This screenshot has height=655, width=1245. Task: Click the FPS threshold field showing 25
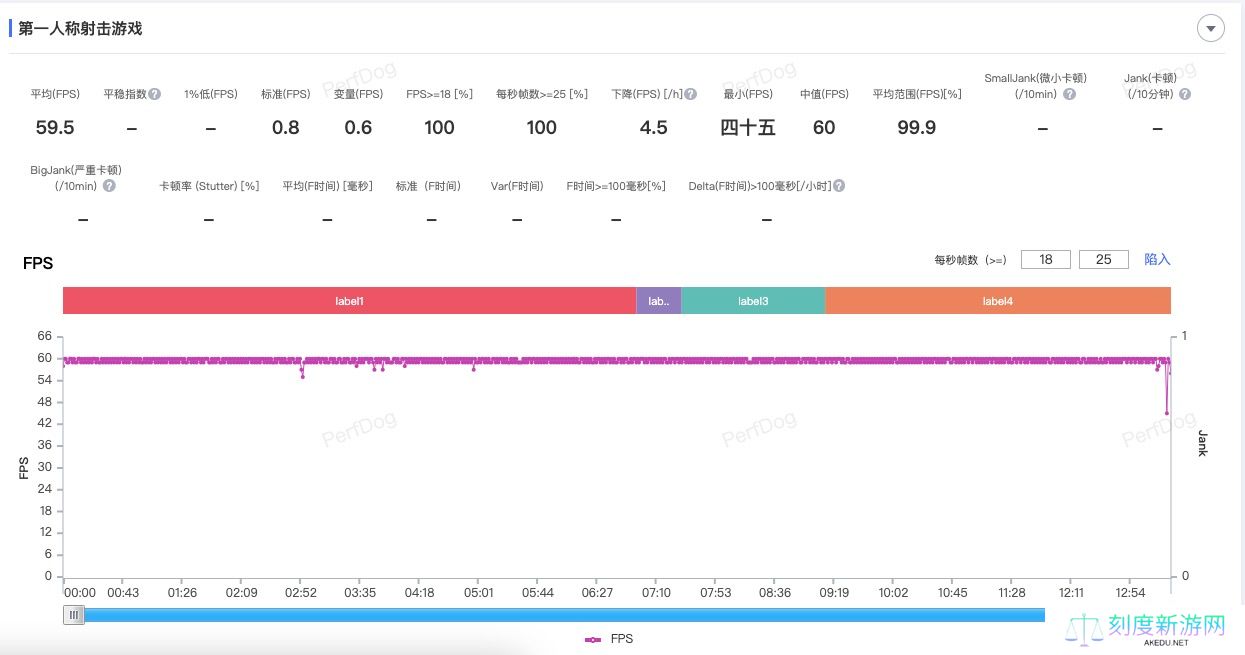pyautogui.click(x=1104, y=259)
